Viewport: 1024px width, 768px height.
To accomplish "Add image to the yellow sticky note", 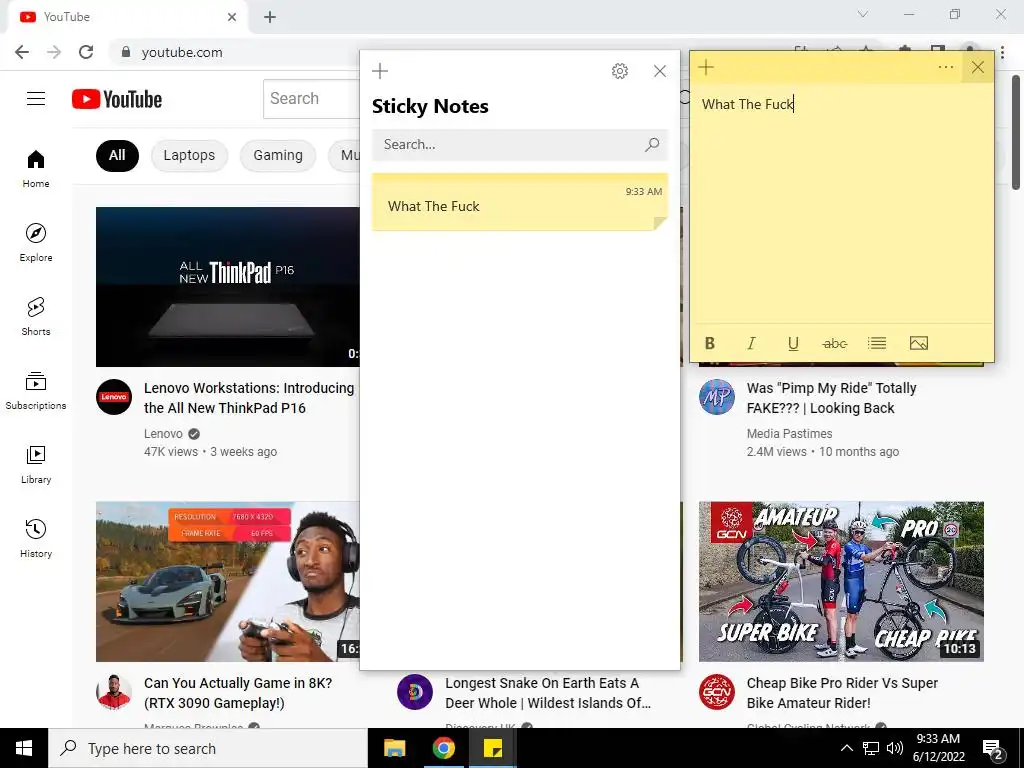I will click(x=919, y=344).
